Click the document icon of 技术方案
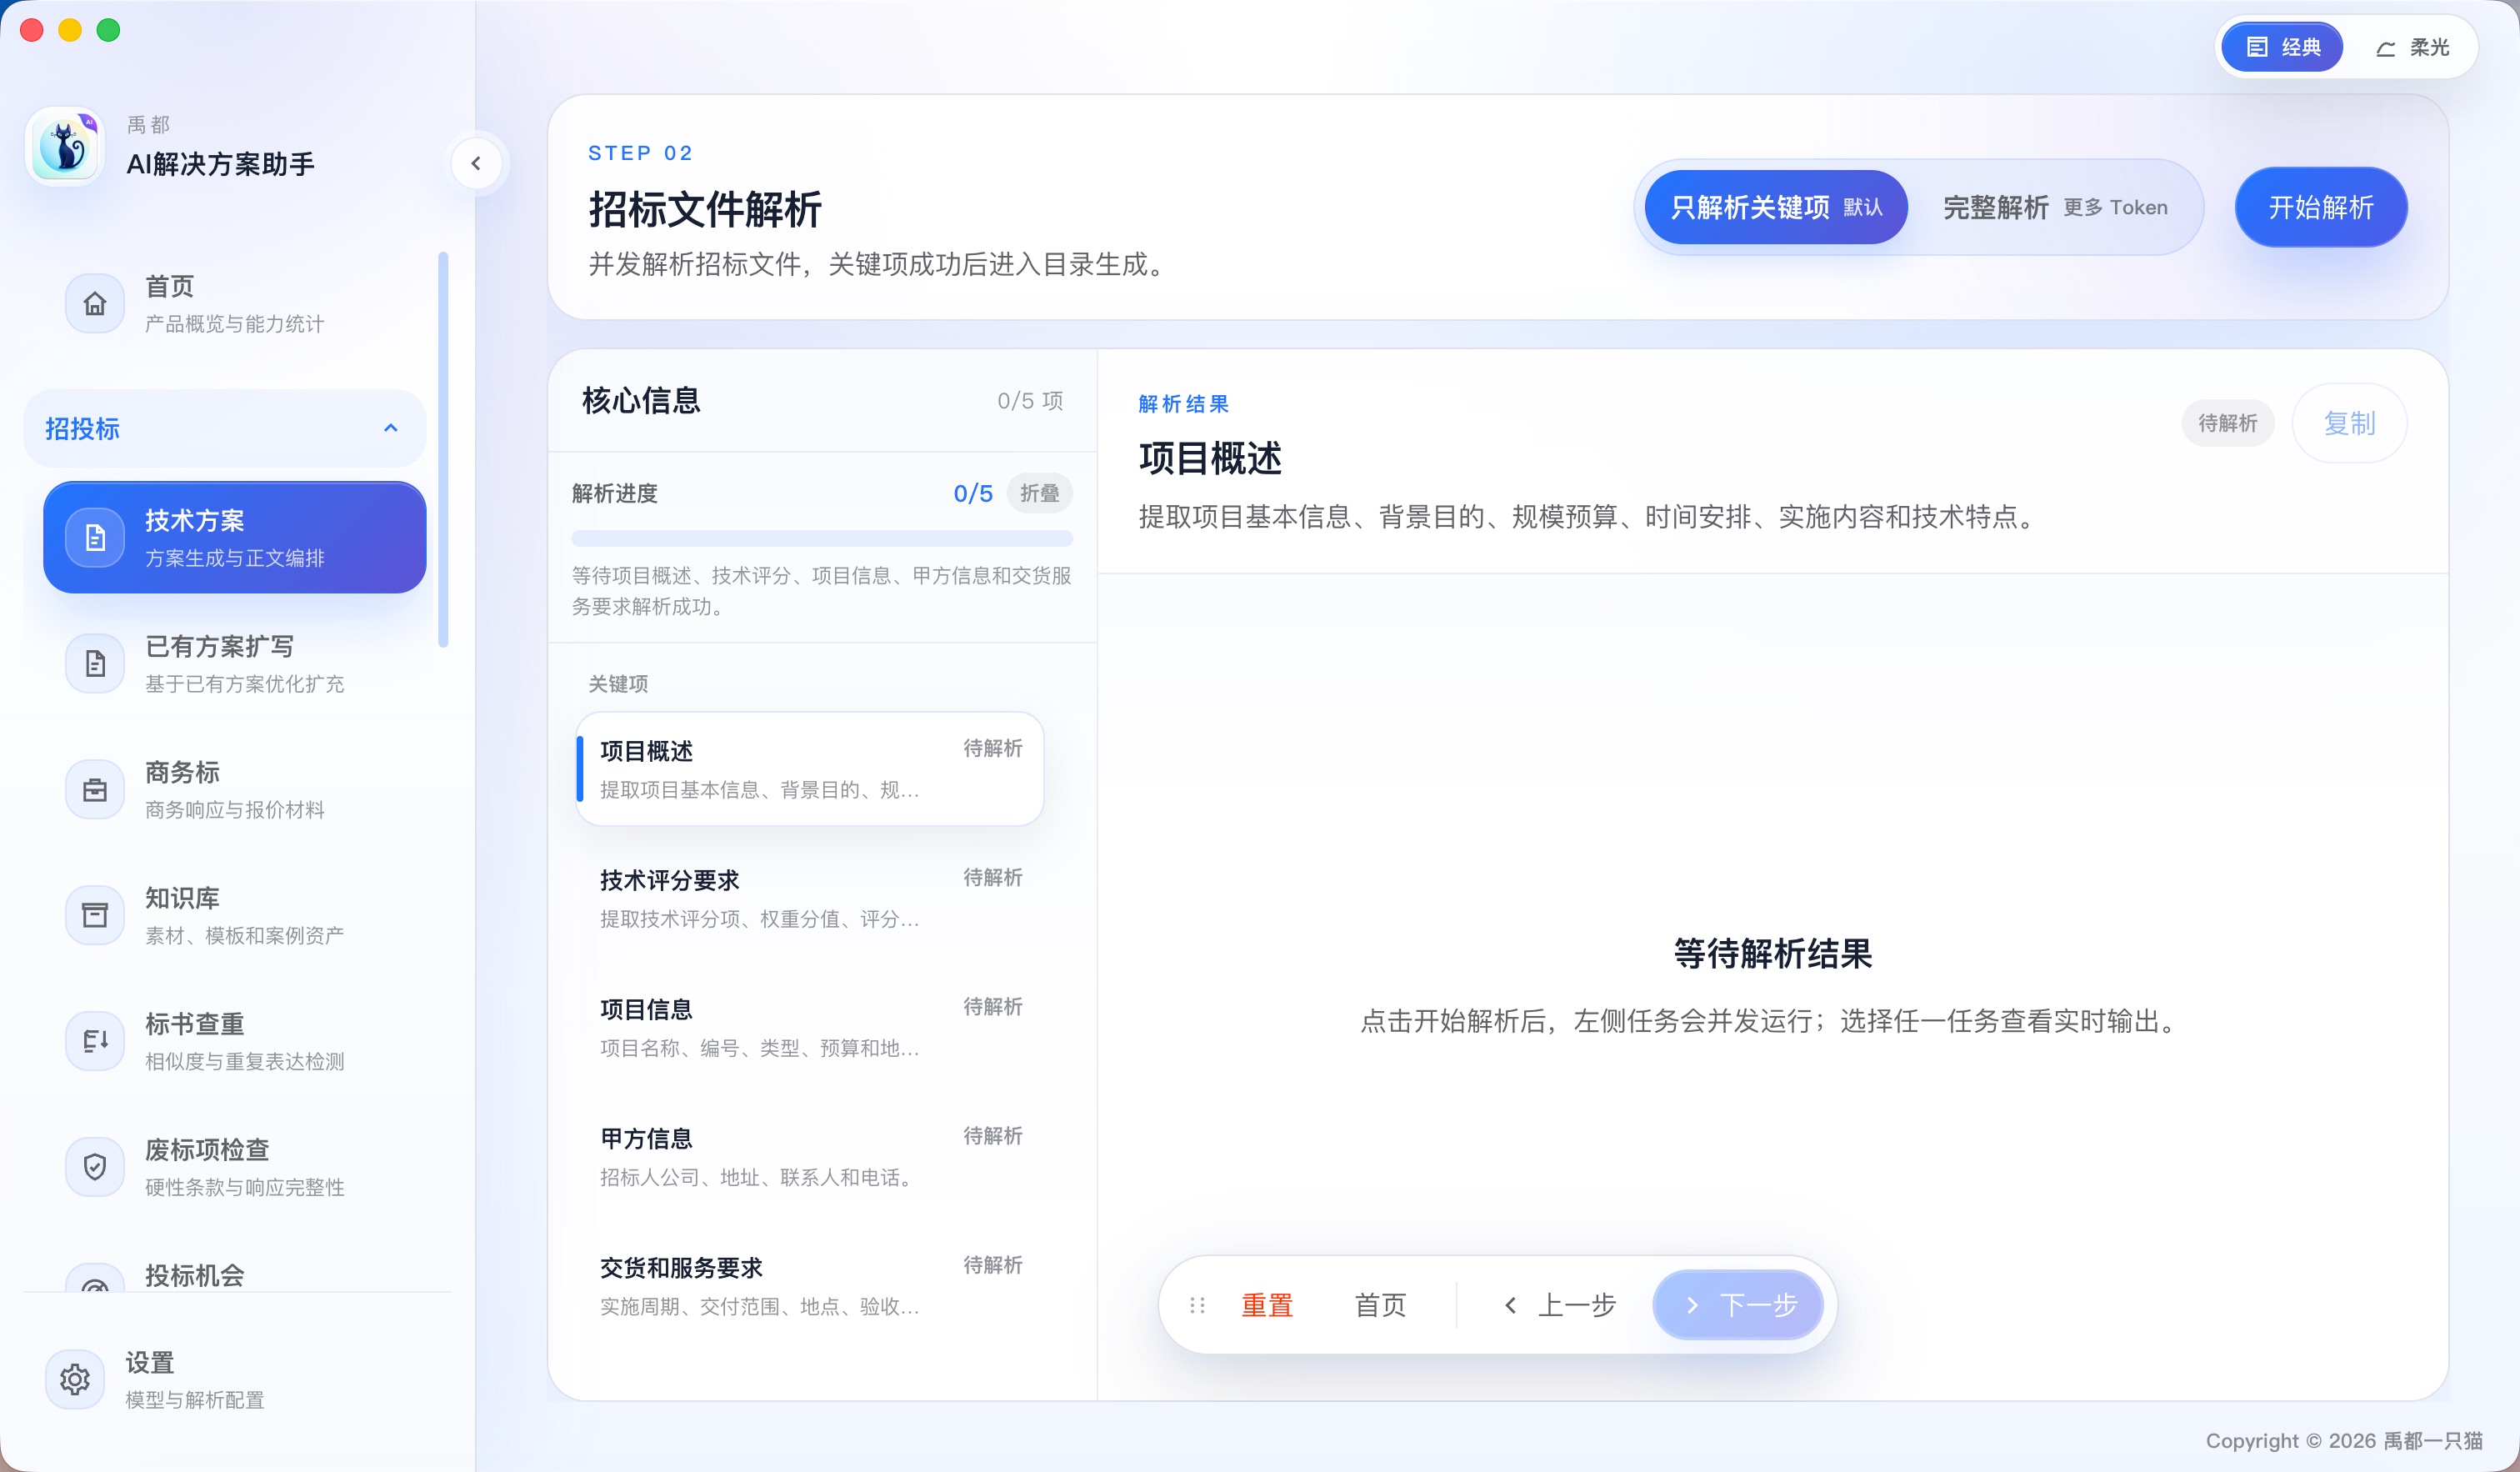This screenshot has height=1472, width=2520. [x=95, y=538]
